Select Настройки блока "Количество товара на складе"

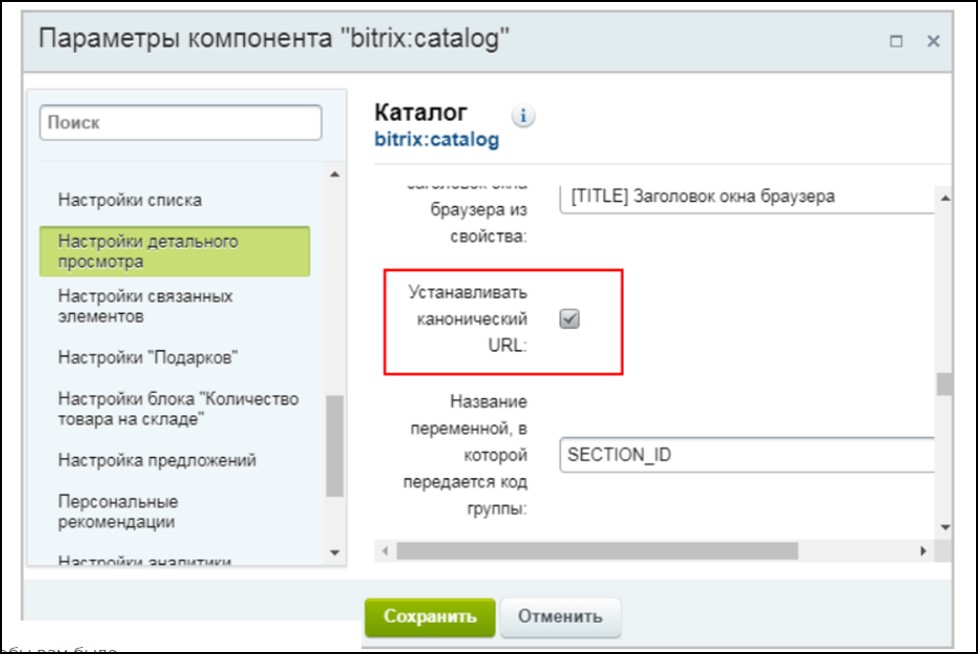(x=178, y=409)
